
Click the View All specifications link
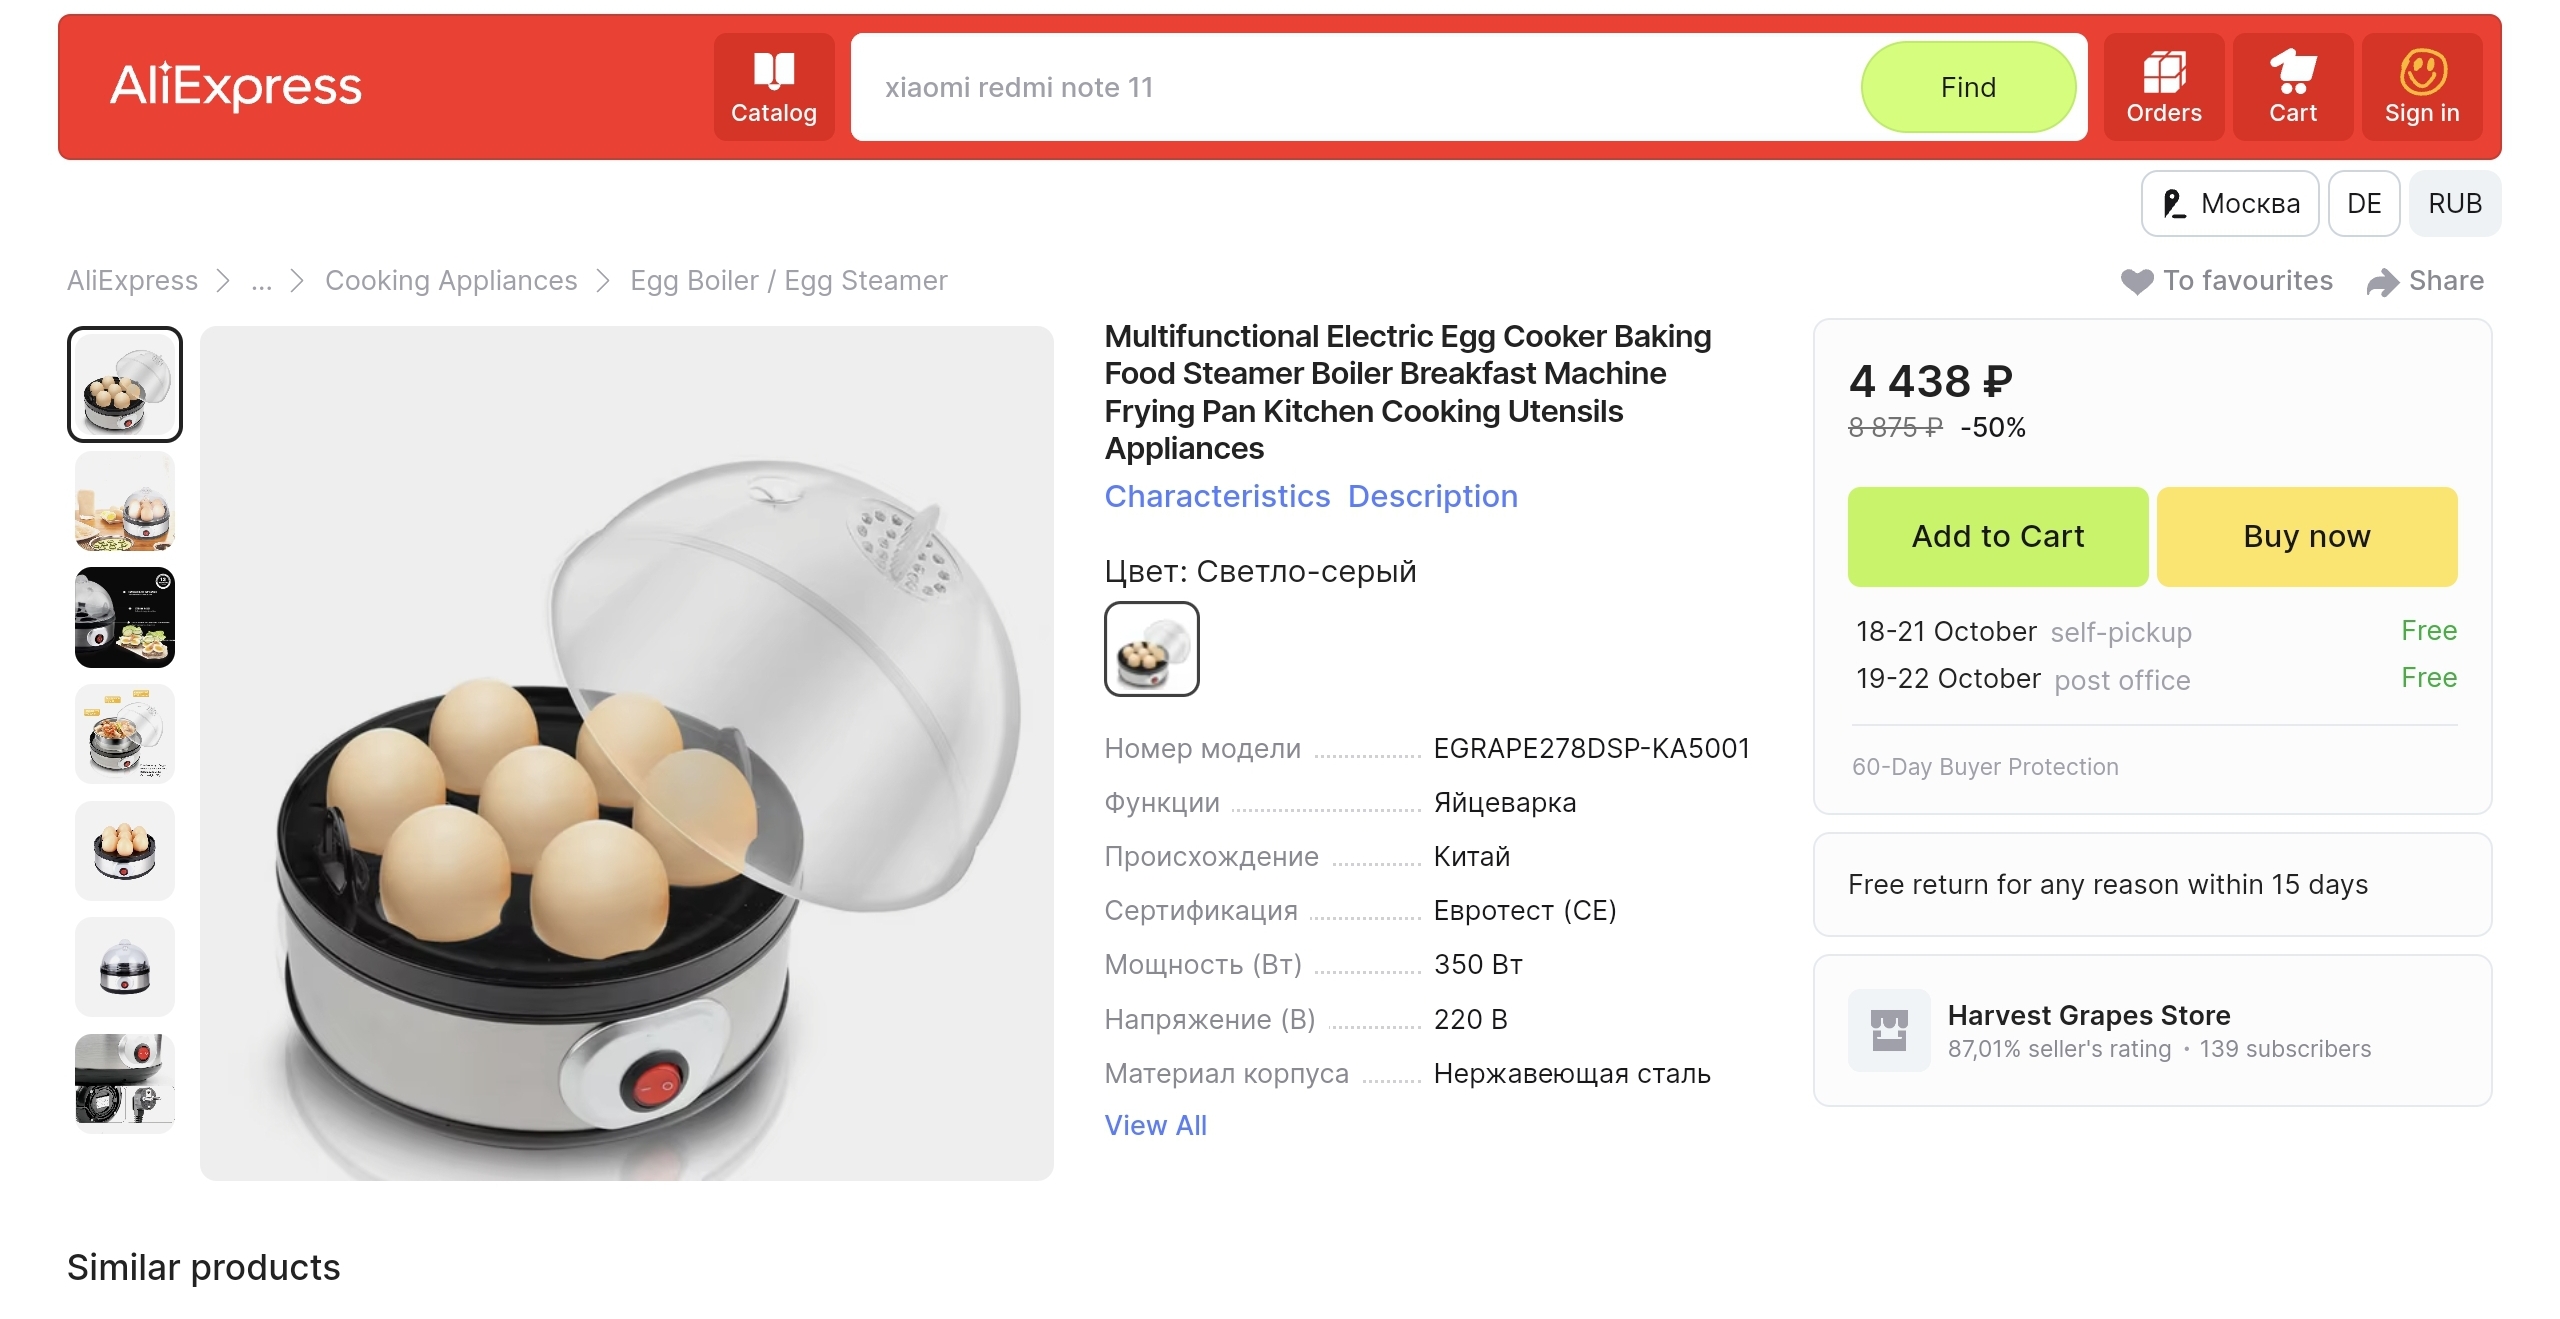(x=1155, y=1125)
